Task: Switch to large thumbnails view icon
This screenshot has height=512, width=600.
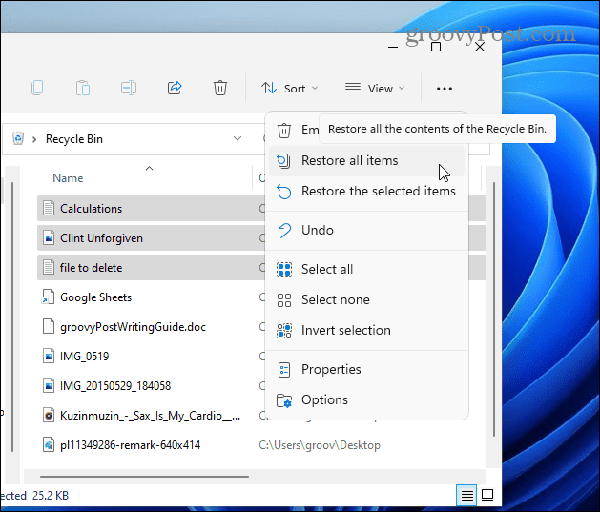Action: tap(487, 494)
